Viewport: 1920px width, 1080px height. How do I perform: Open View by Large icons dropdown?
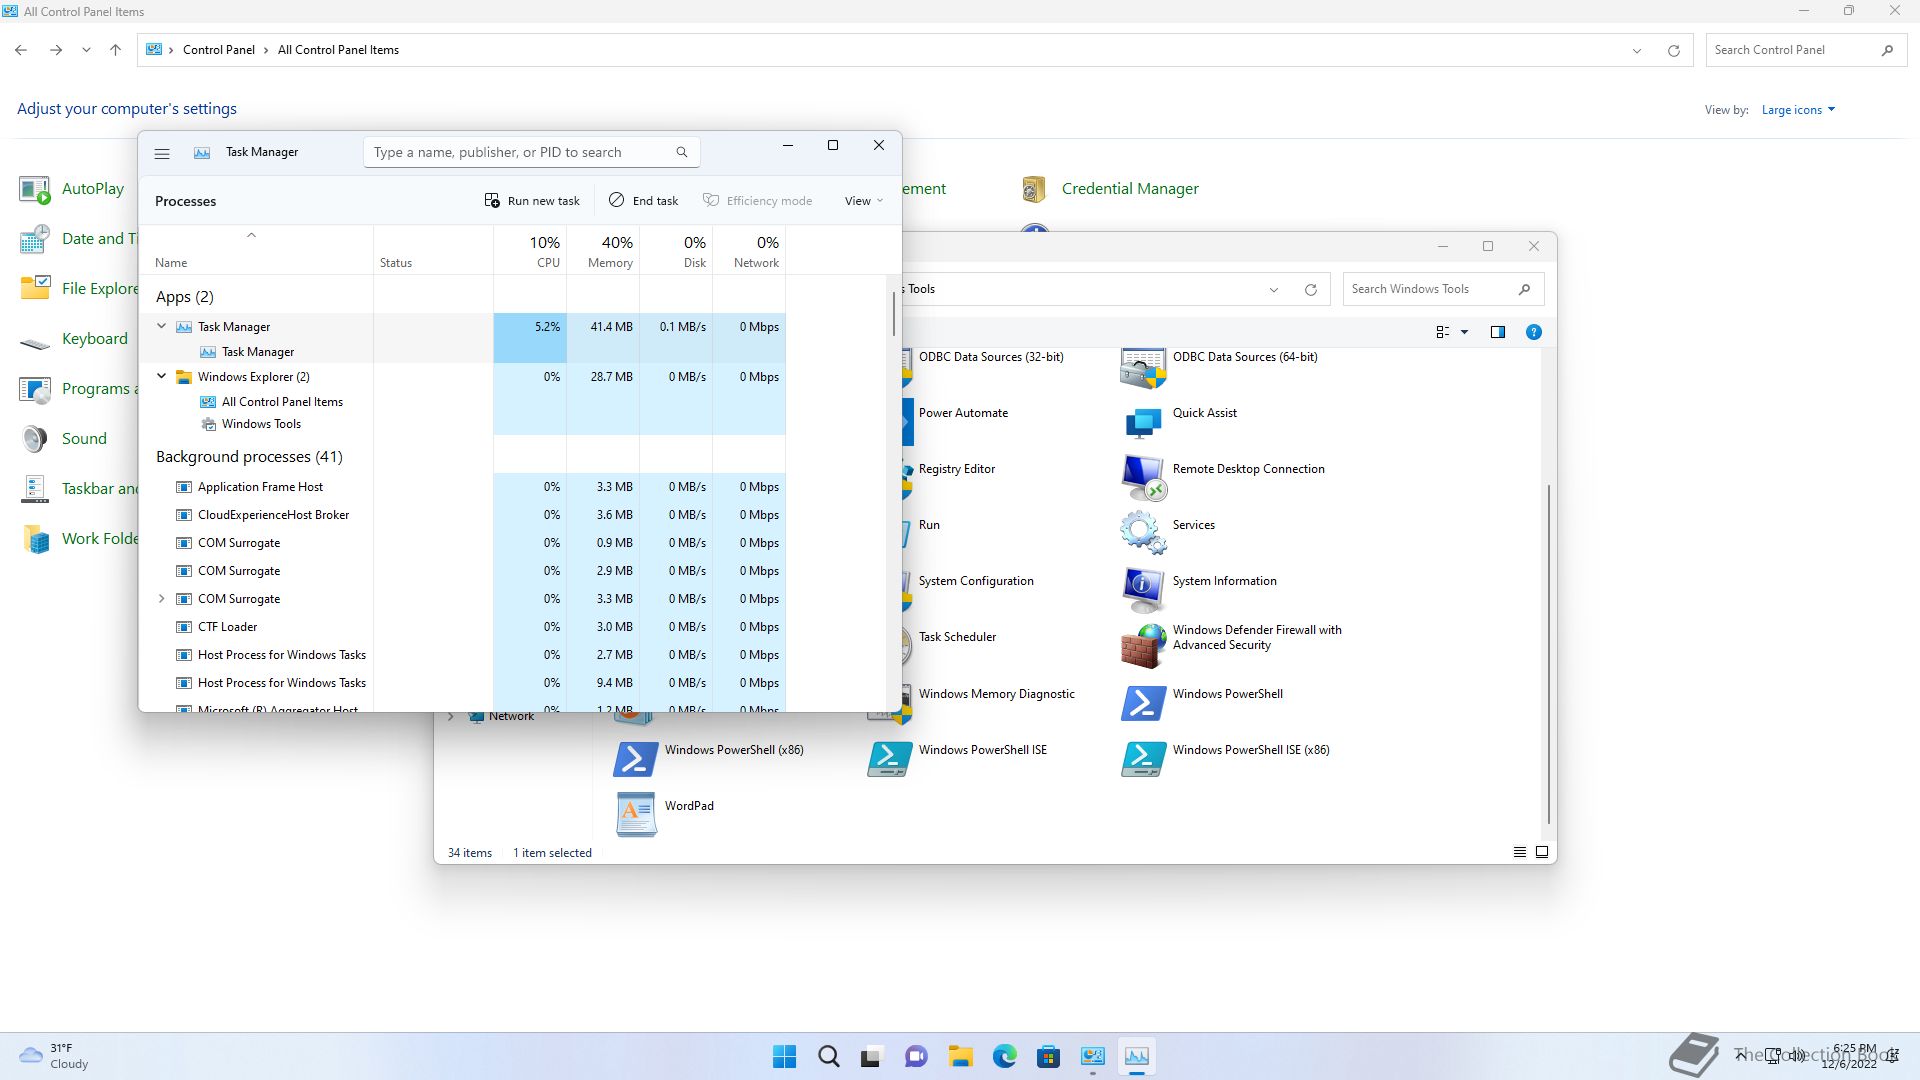coord(1798,110)
